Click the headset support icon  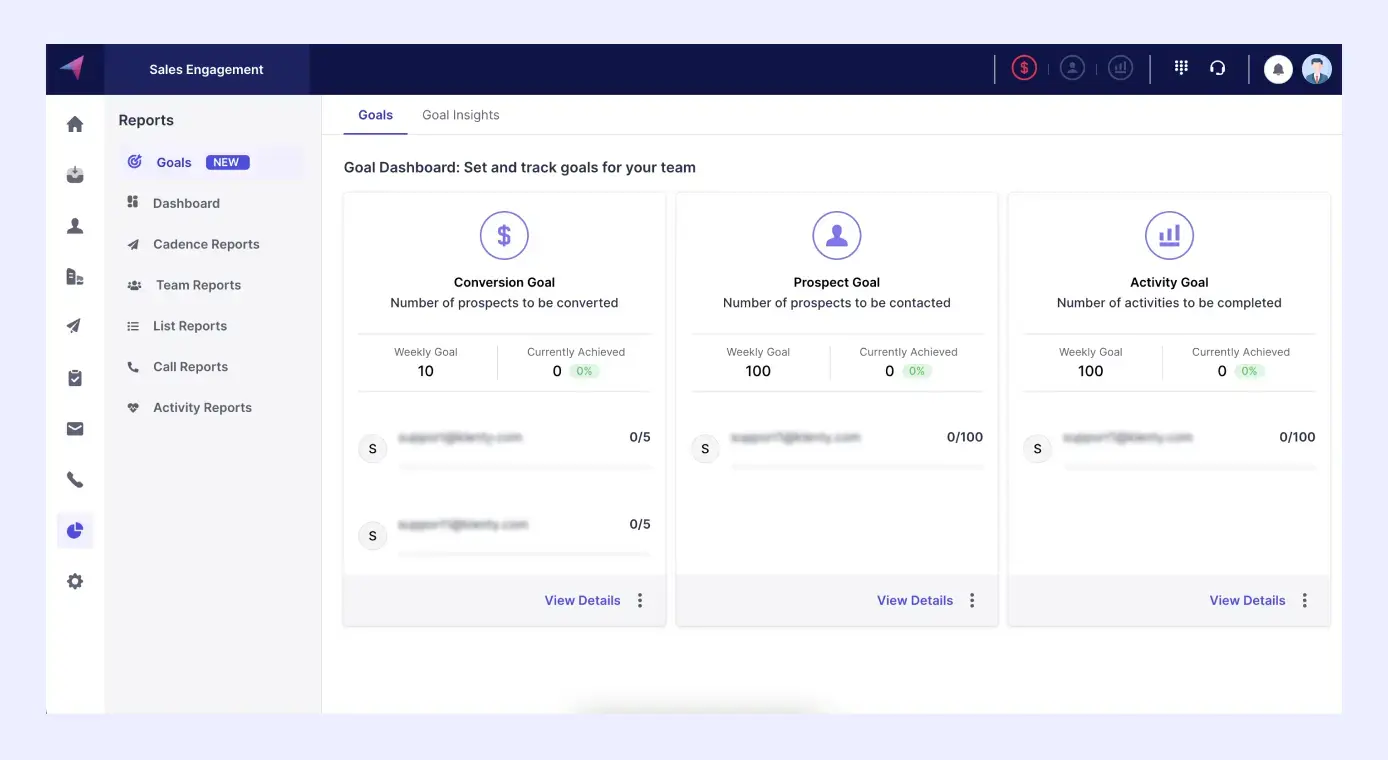pyautogui.click(x=1217, y=68)
